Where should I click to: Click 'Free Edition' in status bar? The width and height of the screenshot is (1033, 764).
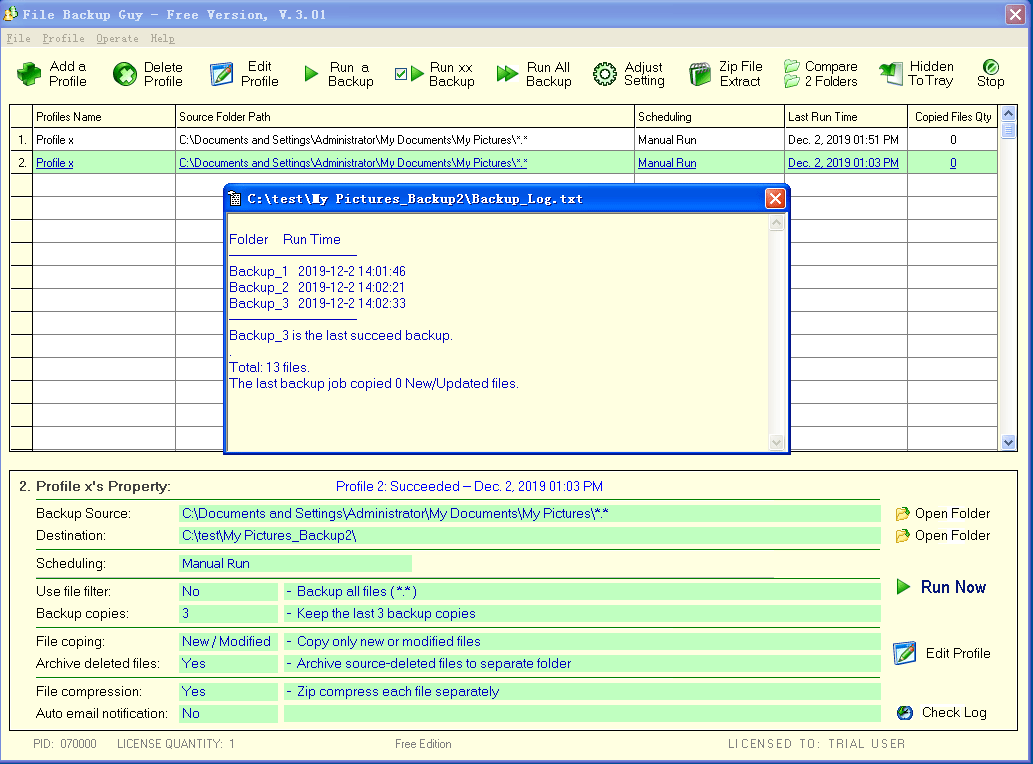(423, 744)
